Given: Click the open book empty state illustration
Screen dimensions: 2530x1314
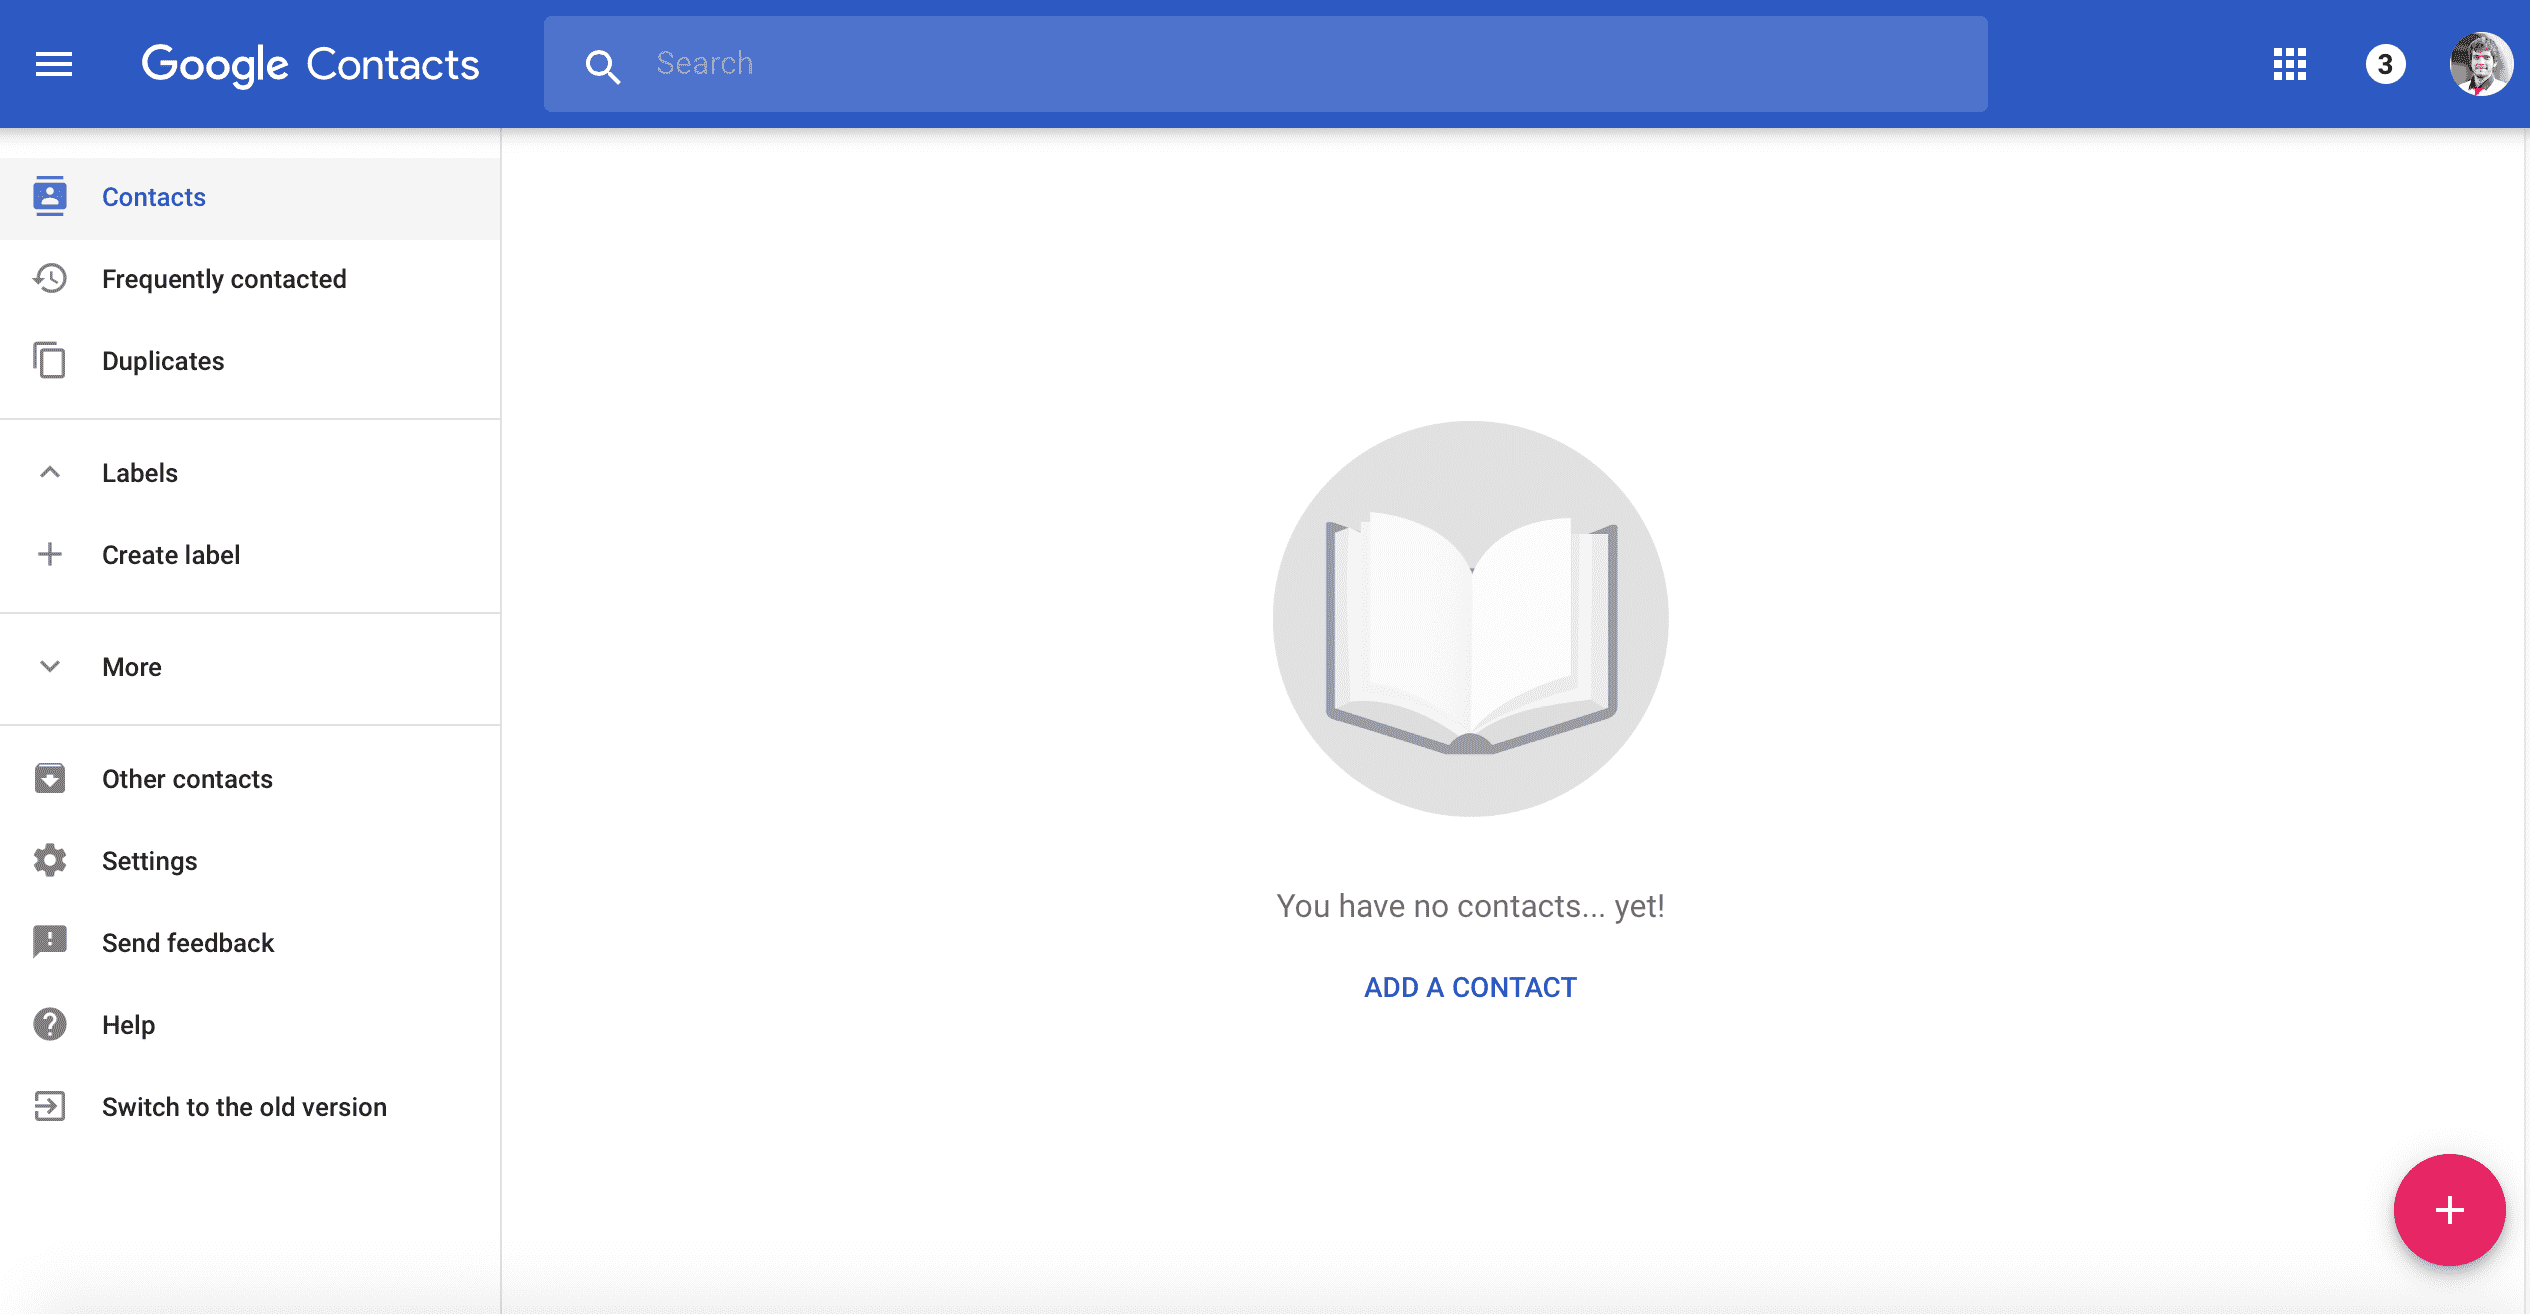Looking at the screenshot, I should click(1471, 618).
